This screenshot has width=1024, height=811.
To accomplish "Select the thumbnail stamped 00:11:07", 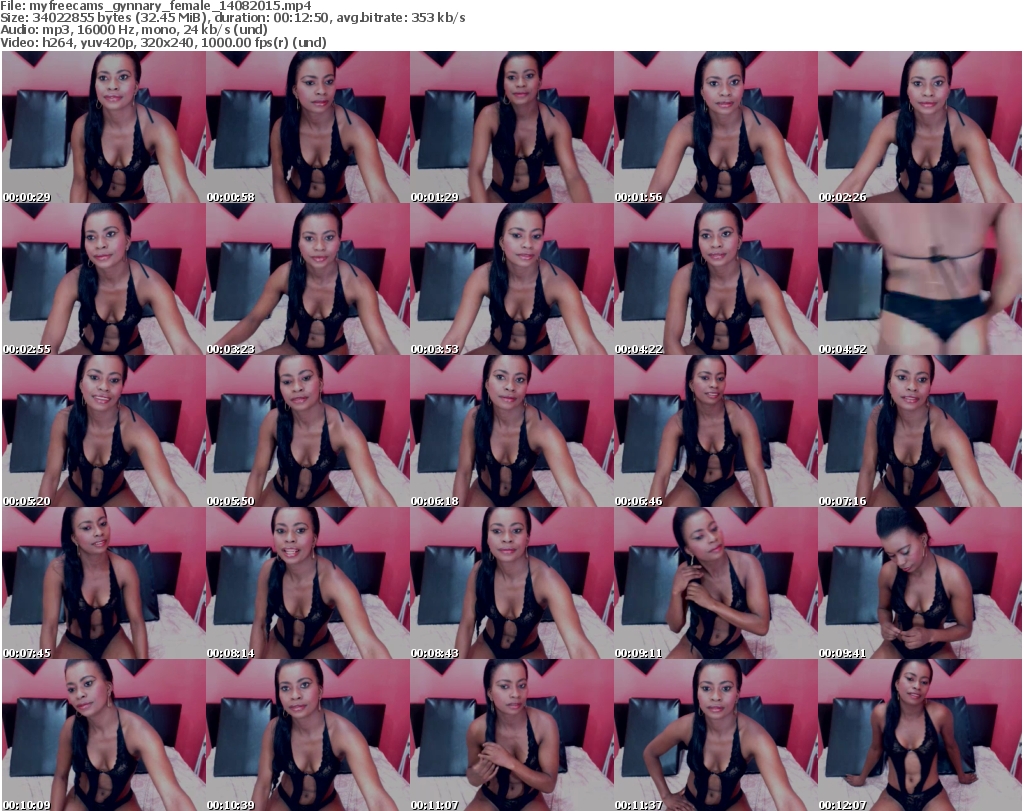I will (x=512, y=735).
